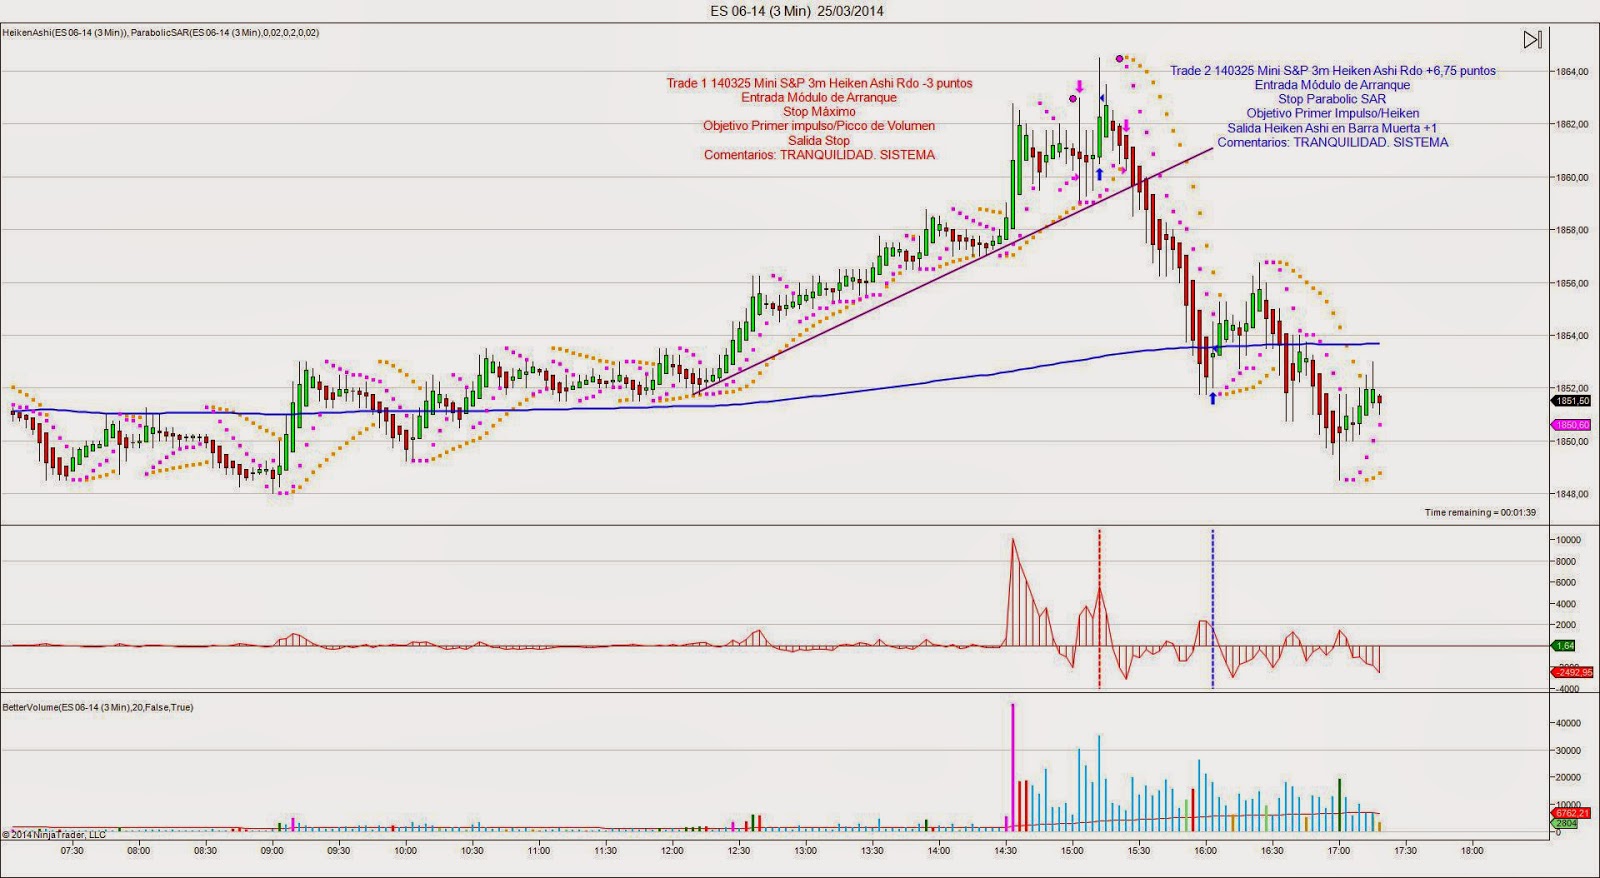Click the green 1,64 indicator value marker
This screenshot has width=1600, height=878.
coord(1565,646)
